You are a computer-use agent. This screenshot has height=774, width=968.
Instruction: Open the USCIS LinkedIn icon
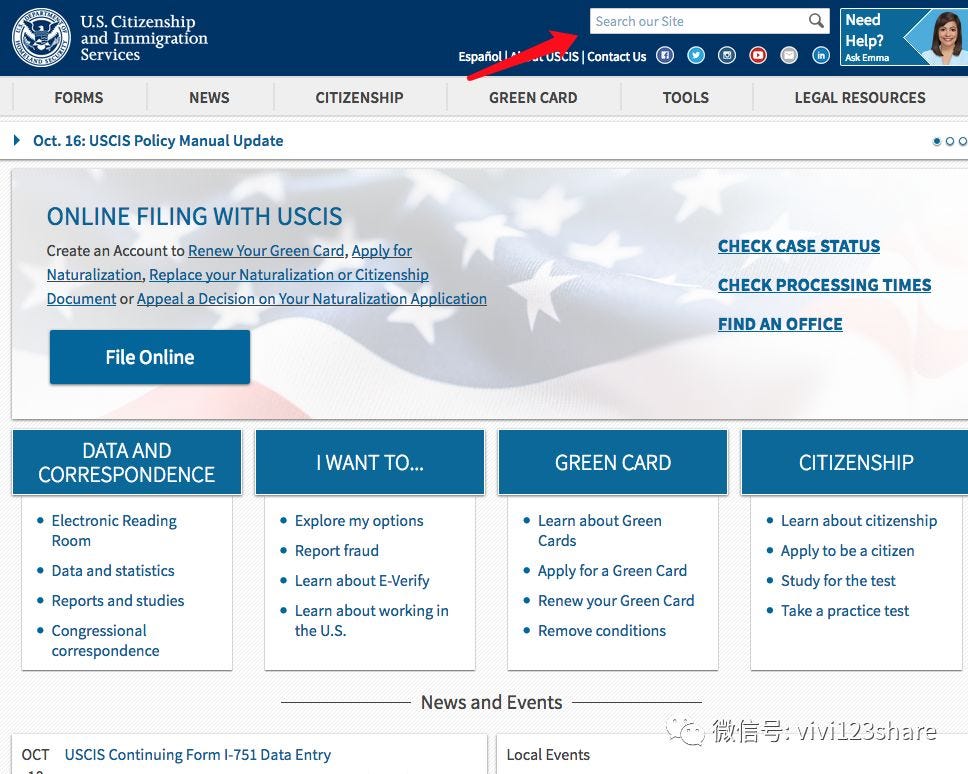pyautogui.click(x=820, y=56)
